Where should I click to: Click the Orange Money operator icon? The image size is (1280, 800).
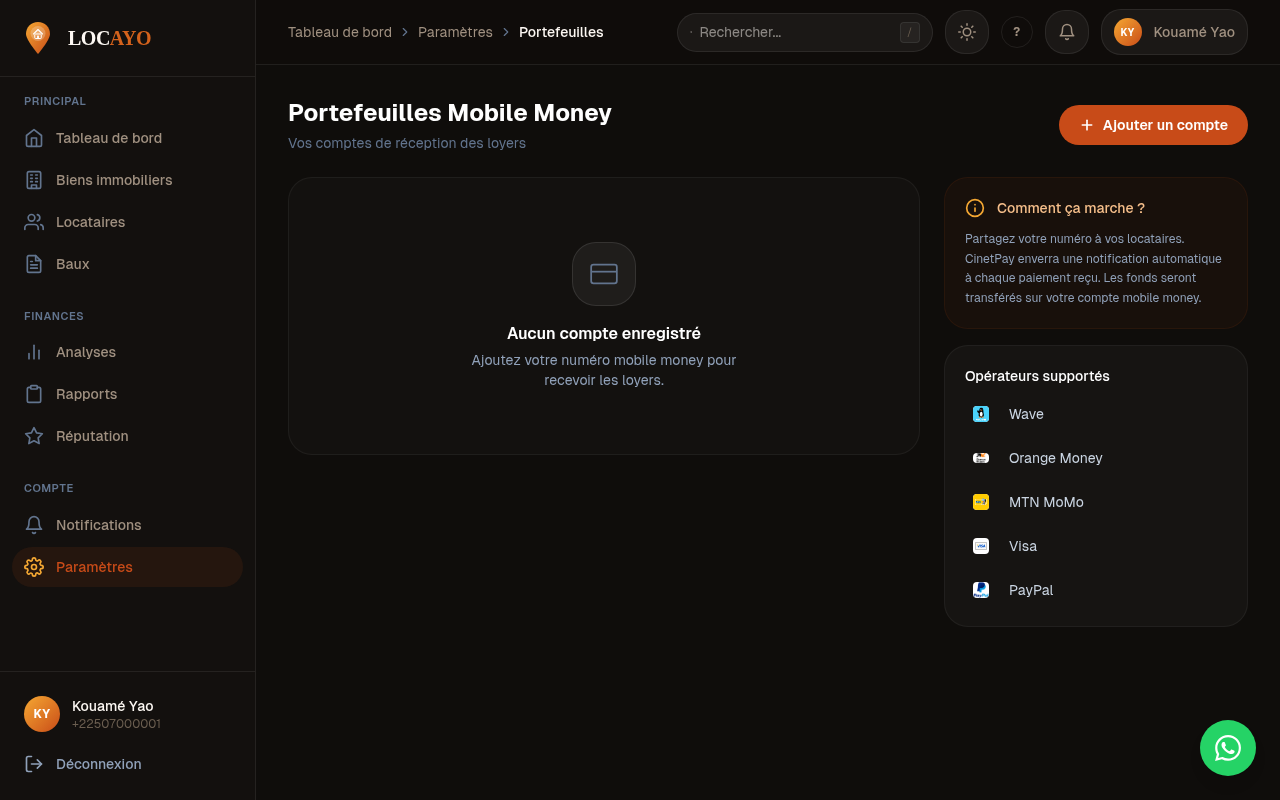(x=981, y=458)
